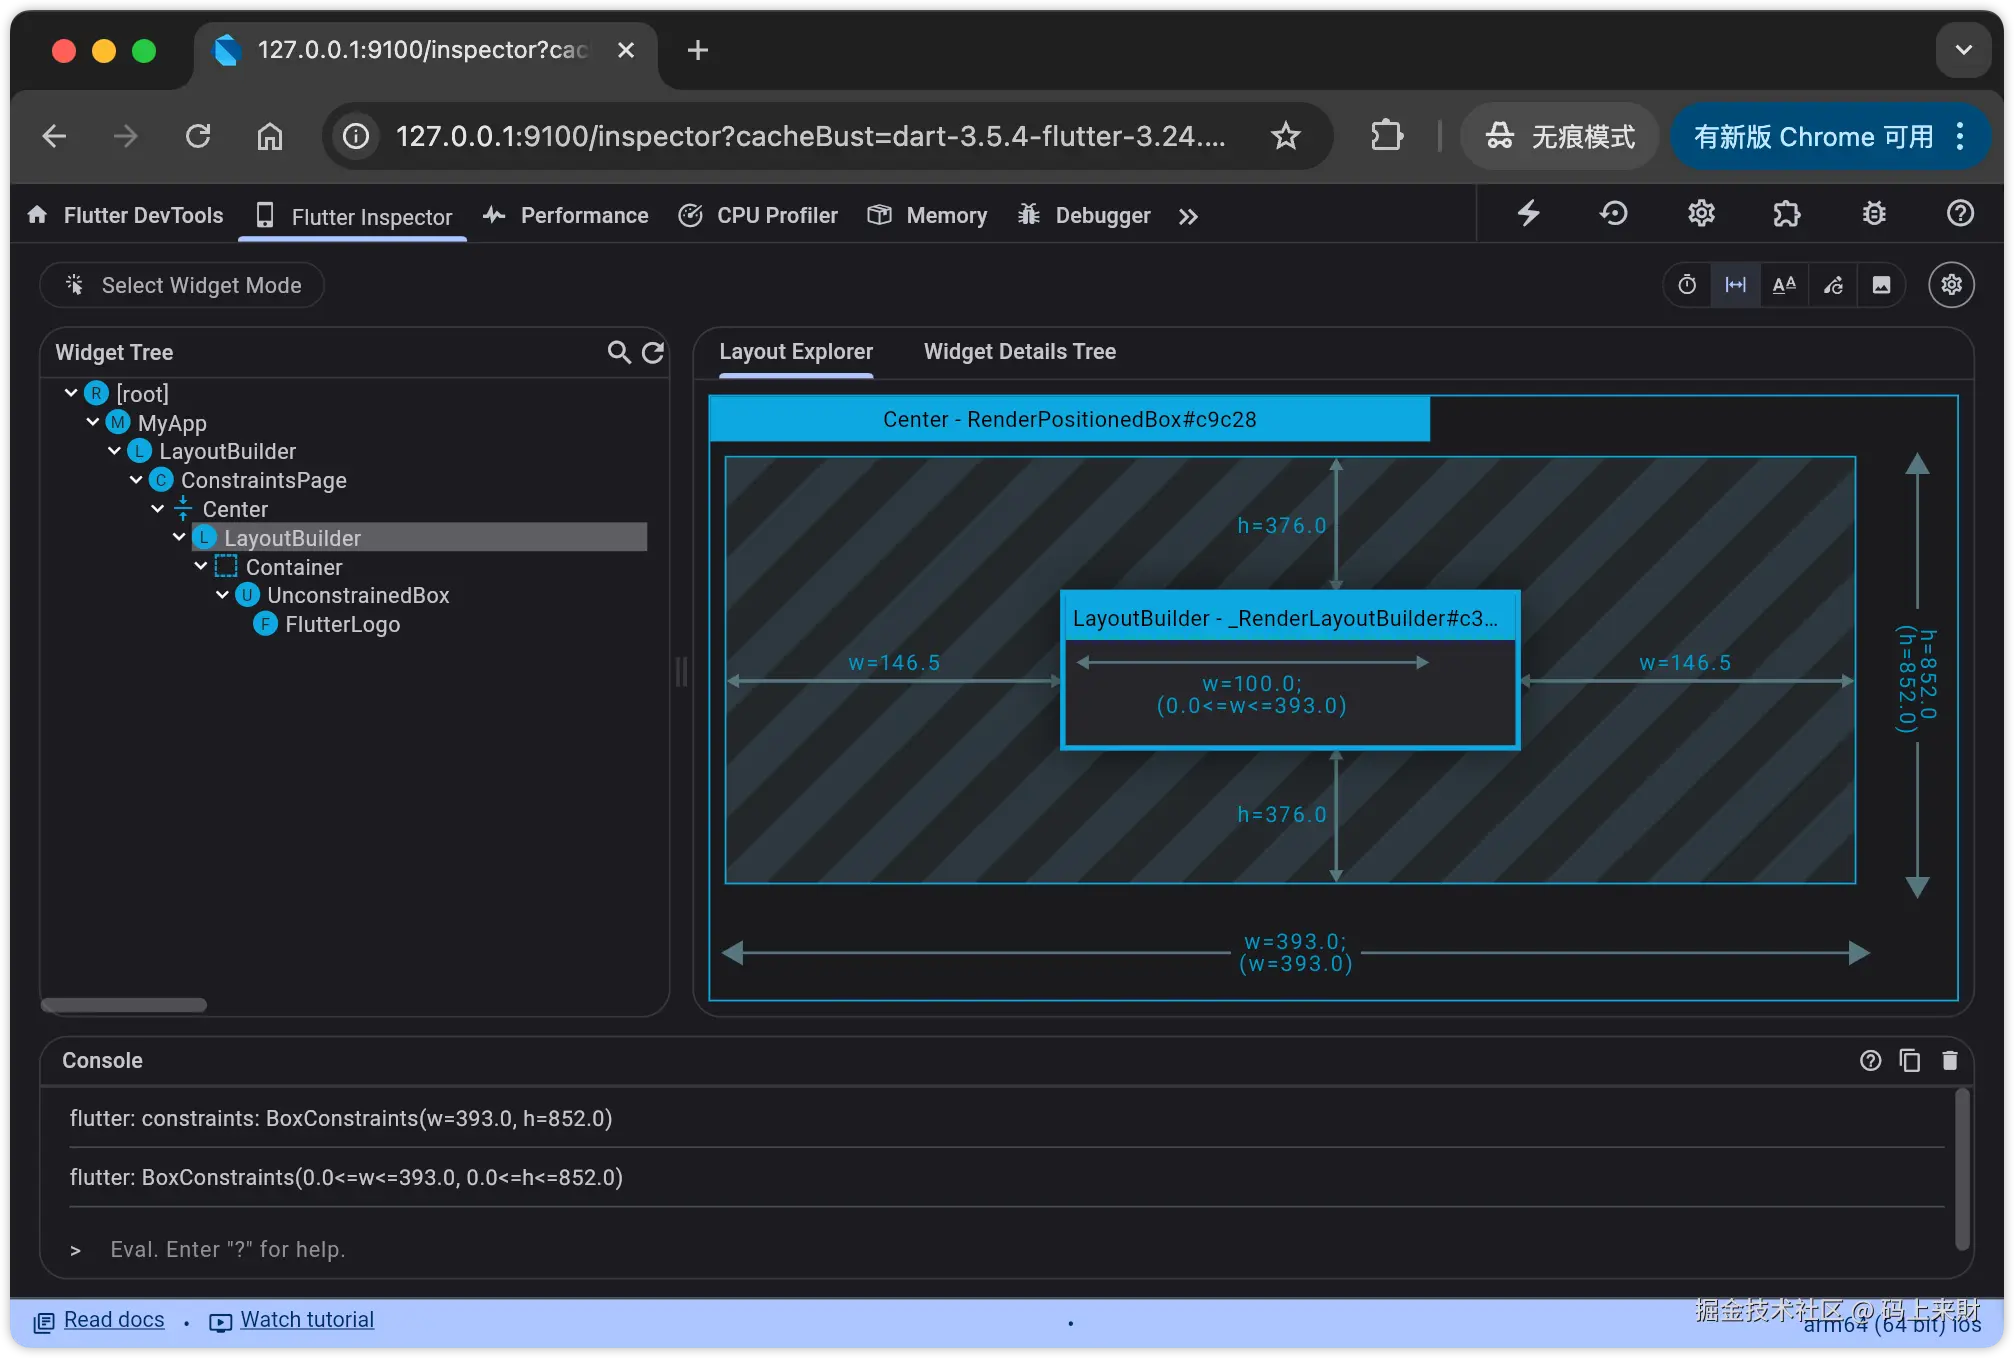
Task: Collapse the ConstraintsPage tree node
Action: [x=136, y=480]
